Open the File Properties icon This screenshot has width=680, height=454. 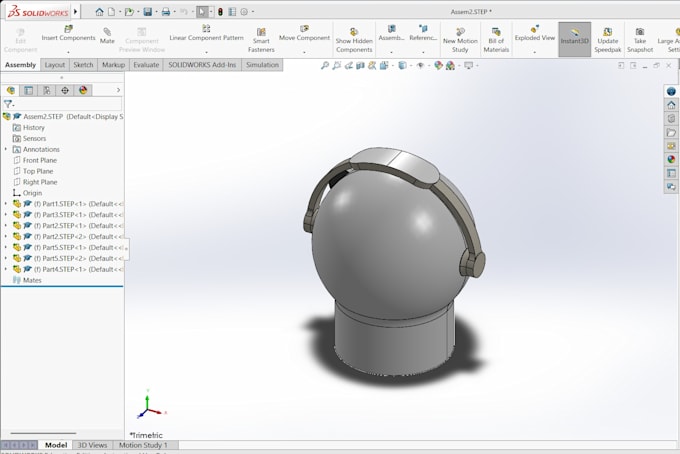pos(232,12)
